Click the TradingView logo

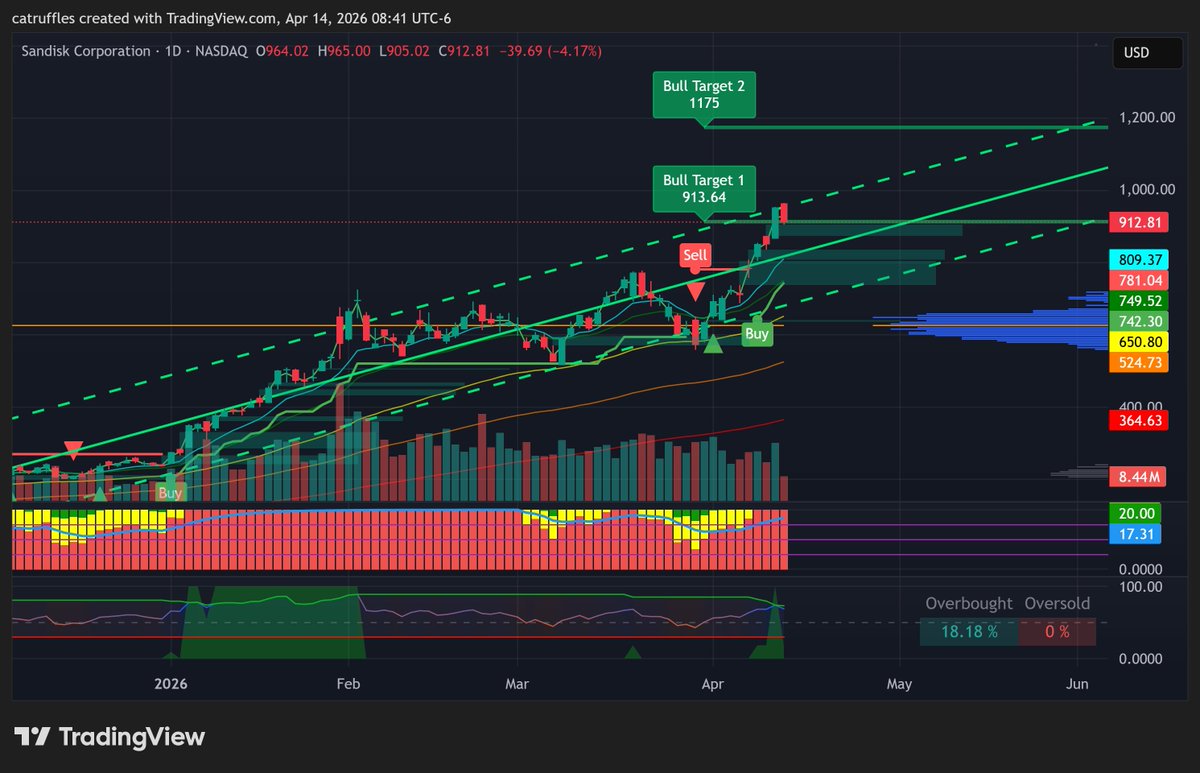tap(109, 737)
